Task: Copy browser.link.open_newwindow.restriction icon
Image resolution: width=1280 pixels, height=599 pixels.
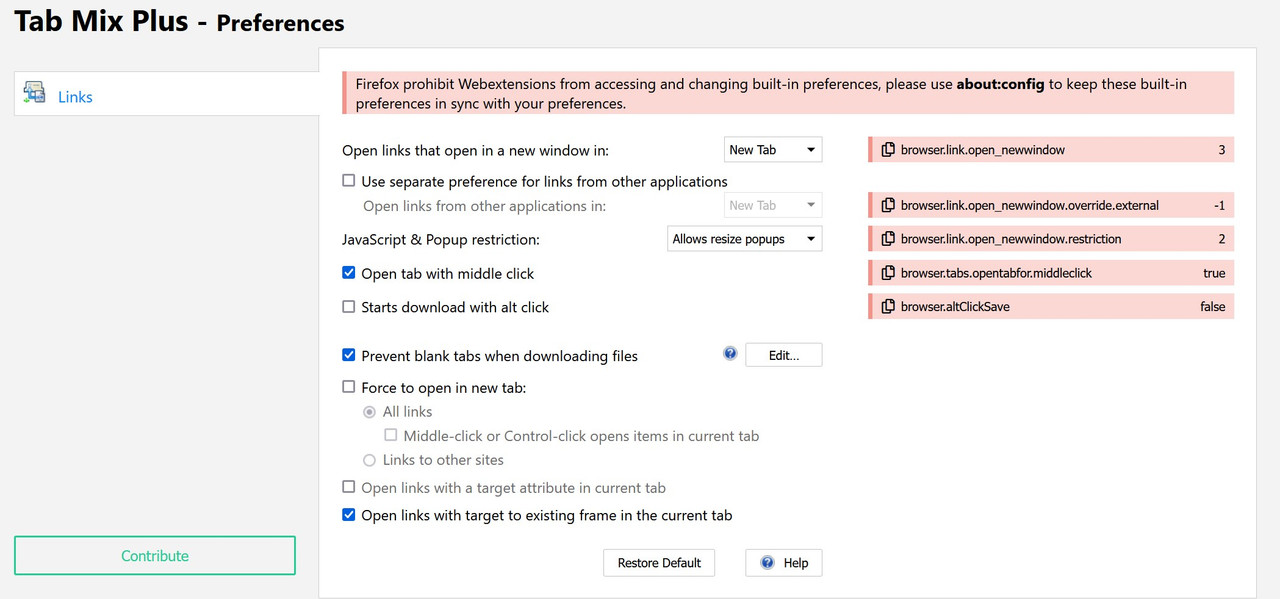Action: click(x=888, y=239)
